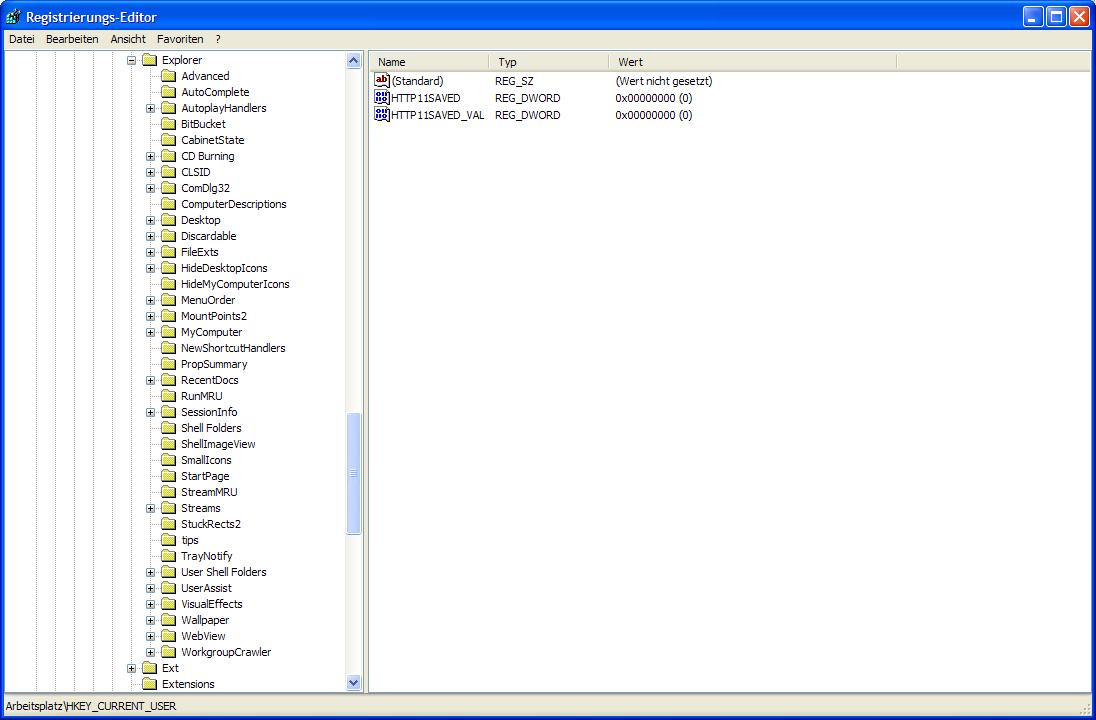Click the RunMRU folder icon

click(x=168, y=396)
